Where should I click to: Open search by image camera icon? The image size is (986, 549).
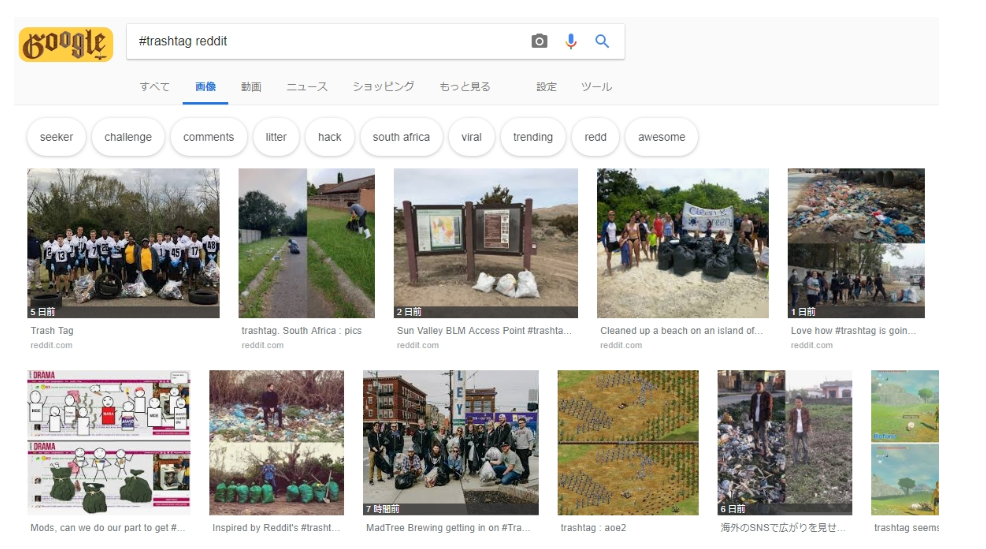pos(539,41)
